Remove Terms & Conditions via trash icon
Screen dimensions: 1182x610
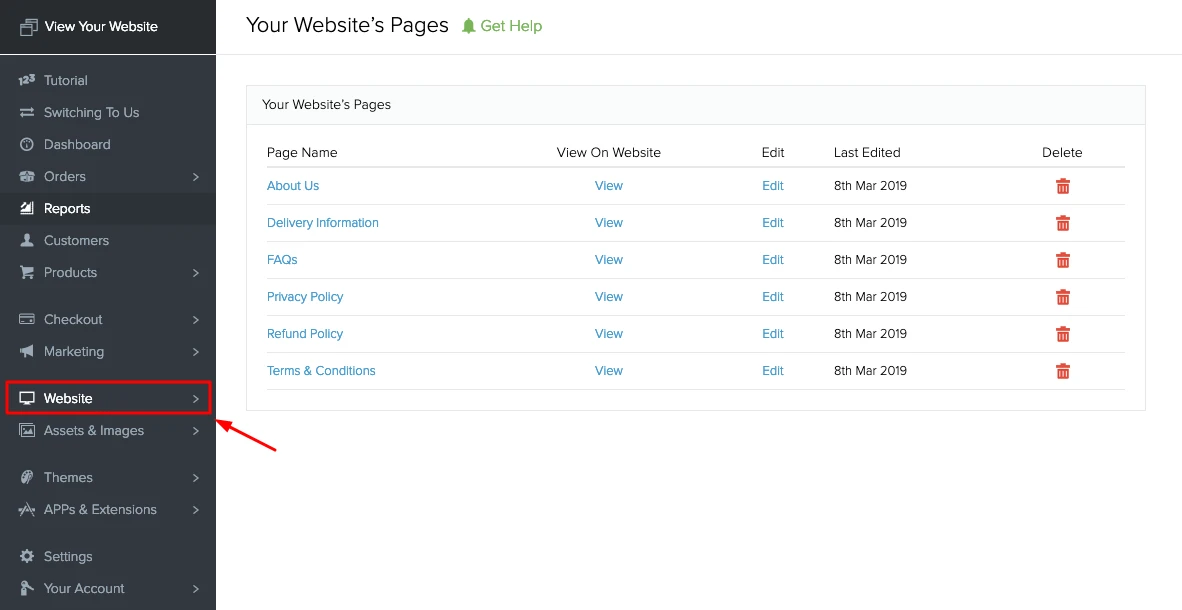tap(1063, 371)
